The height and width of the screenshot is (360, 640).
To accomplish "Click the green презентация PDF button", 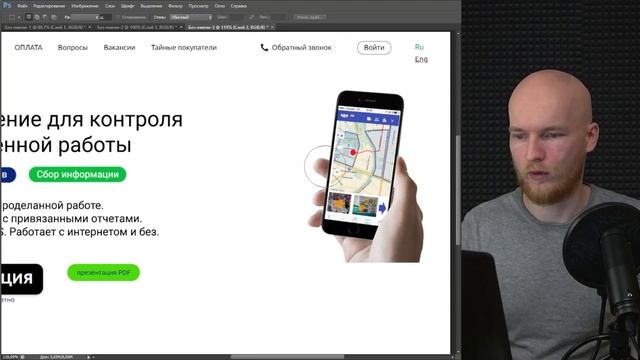I will point(103,272).
